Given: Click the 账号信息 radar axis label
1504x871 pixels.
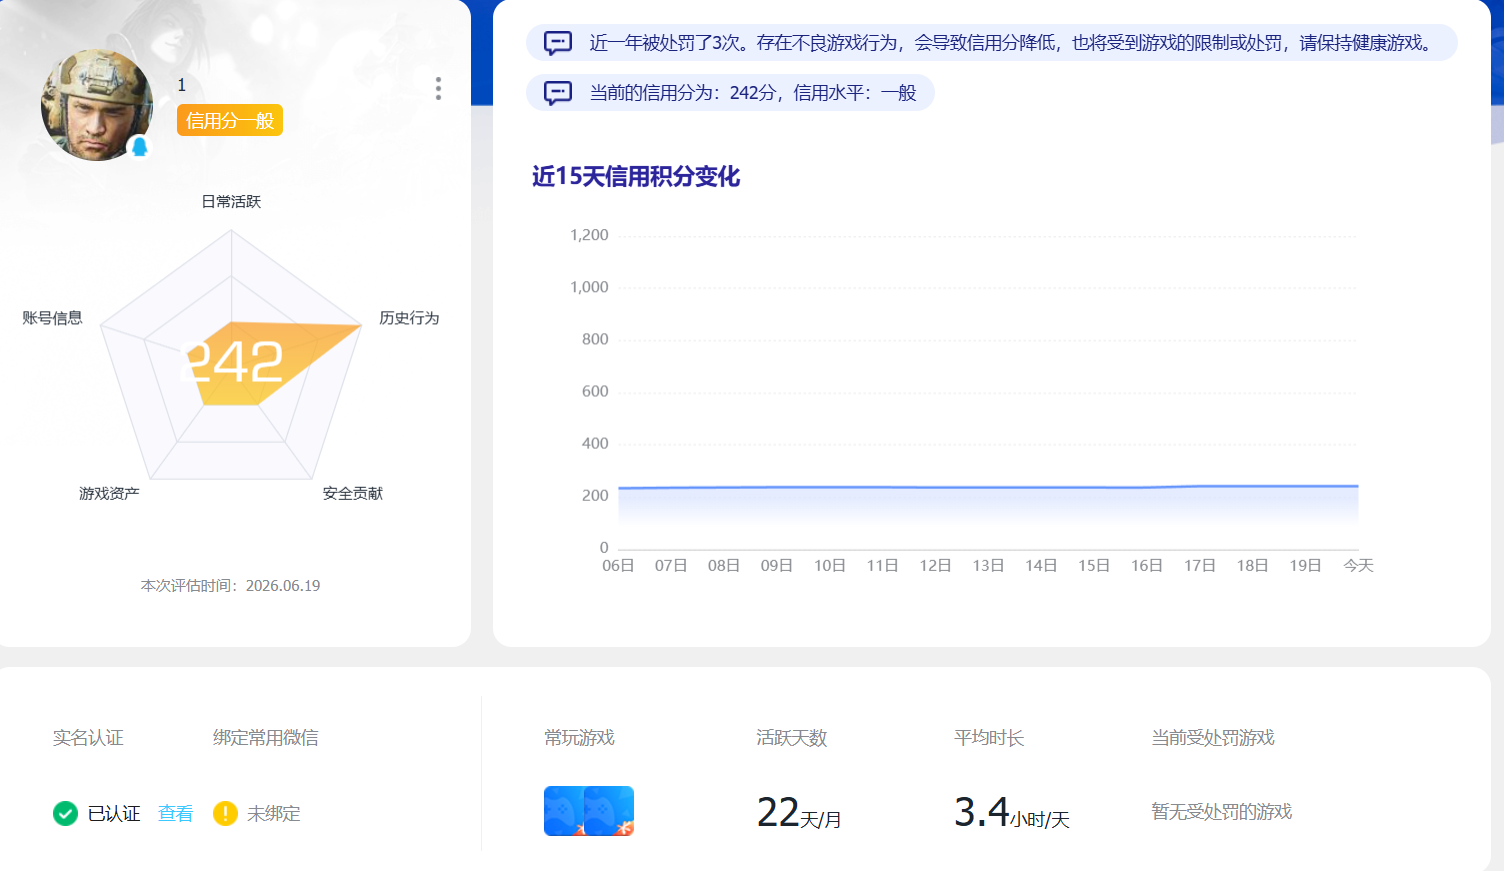Looking at the screenshot, I should pos(53,317).
